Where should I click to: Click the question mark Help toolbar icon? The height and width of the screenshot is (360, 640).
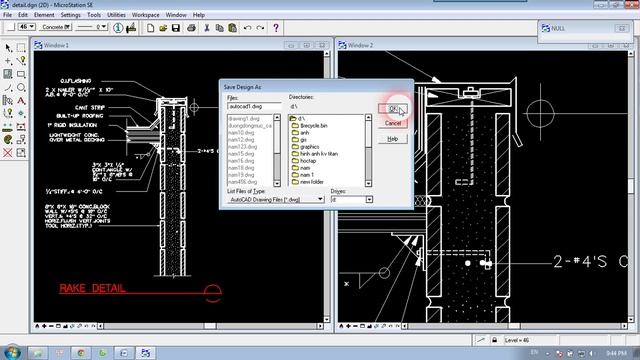pyautogui.click(x=276, y=28)
